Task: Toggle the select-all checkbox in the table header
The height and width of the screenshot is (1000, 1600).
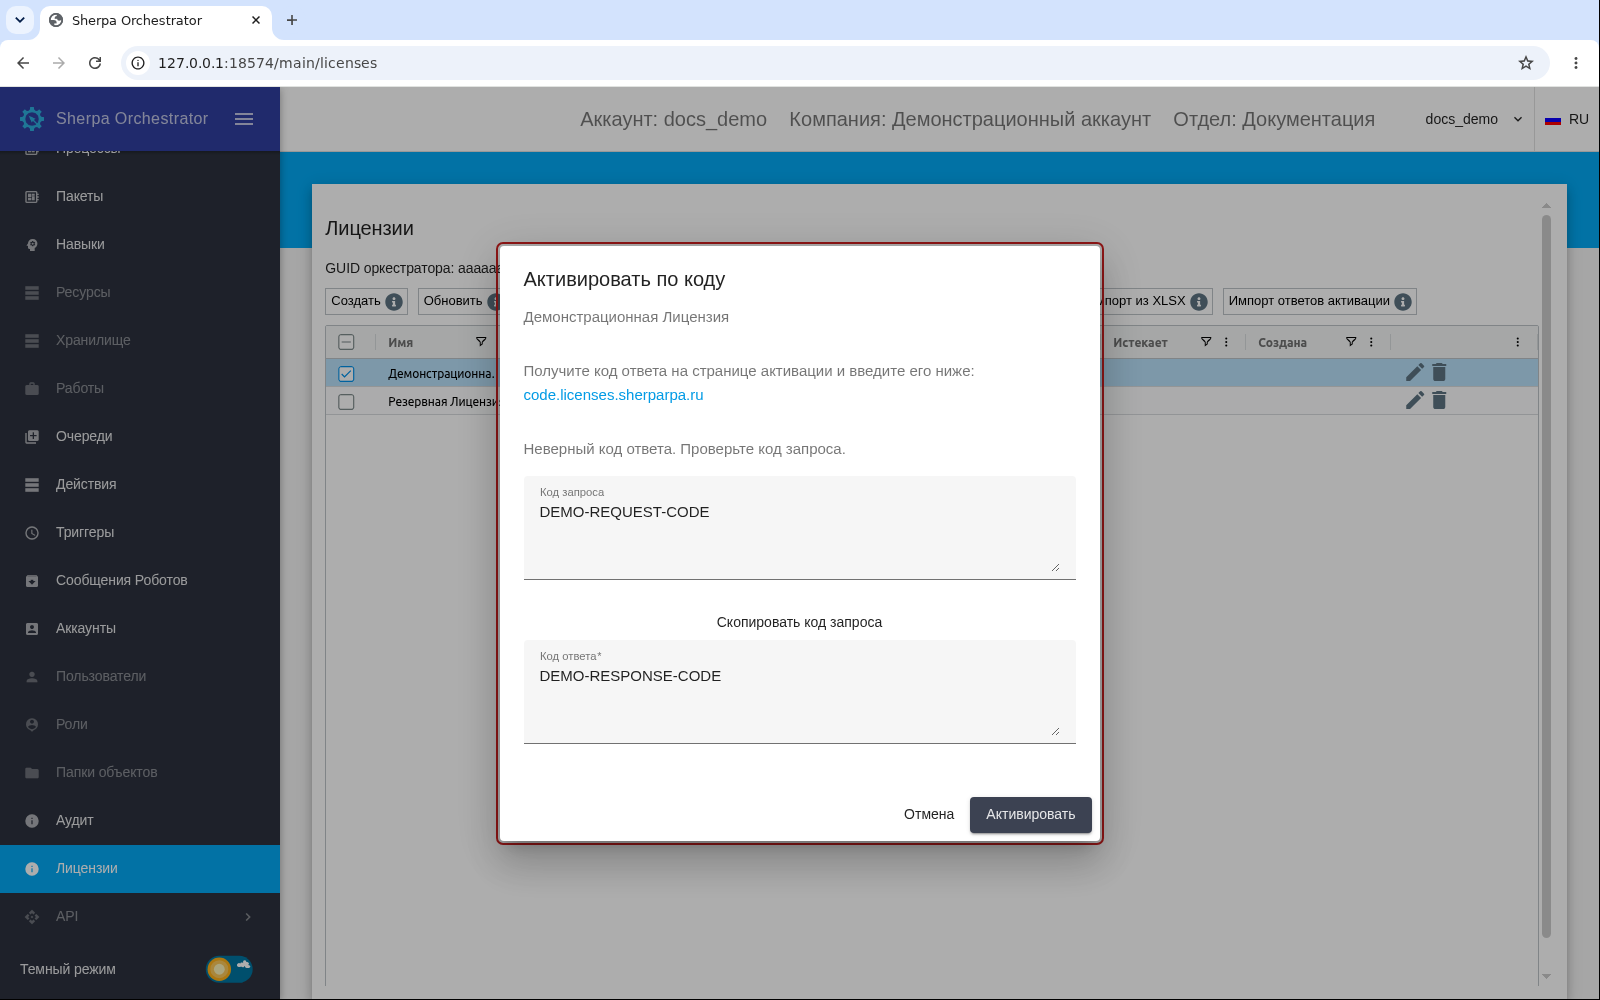Action: [346, 342]
